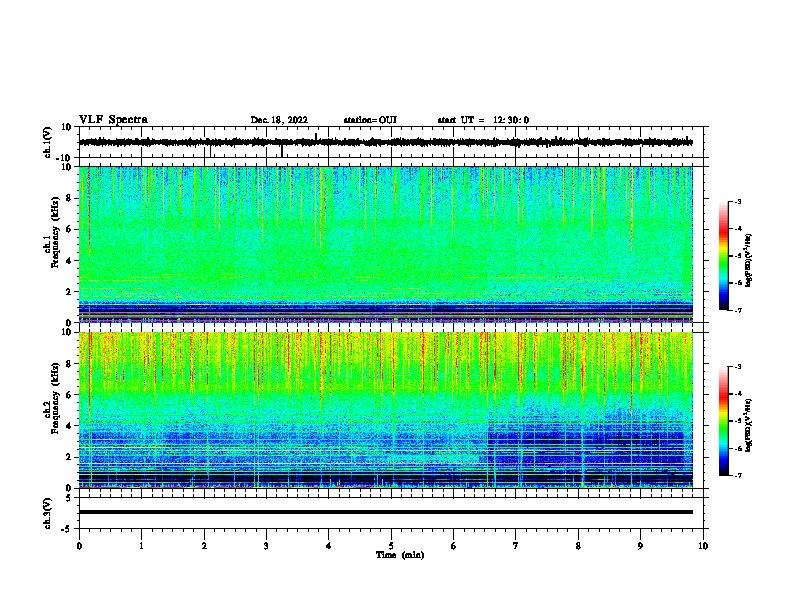Click the "ch.1(V)" waveform axis label
The width and height of the screenshot is (792, 612).
[48, 142]
